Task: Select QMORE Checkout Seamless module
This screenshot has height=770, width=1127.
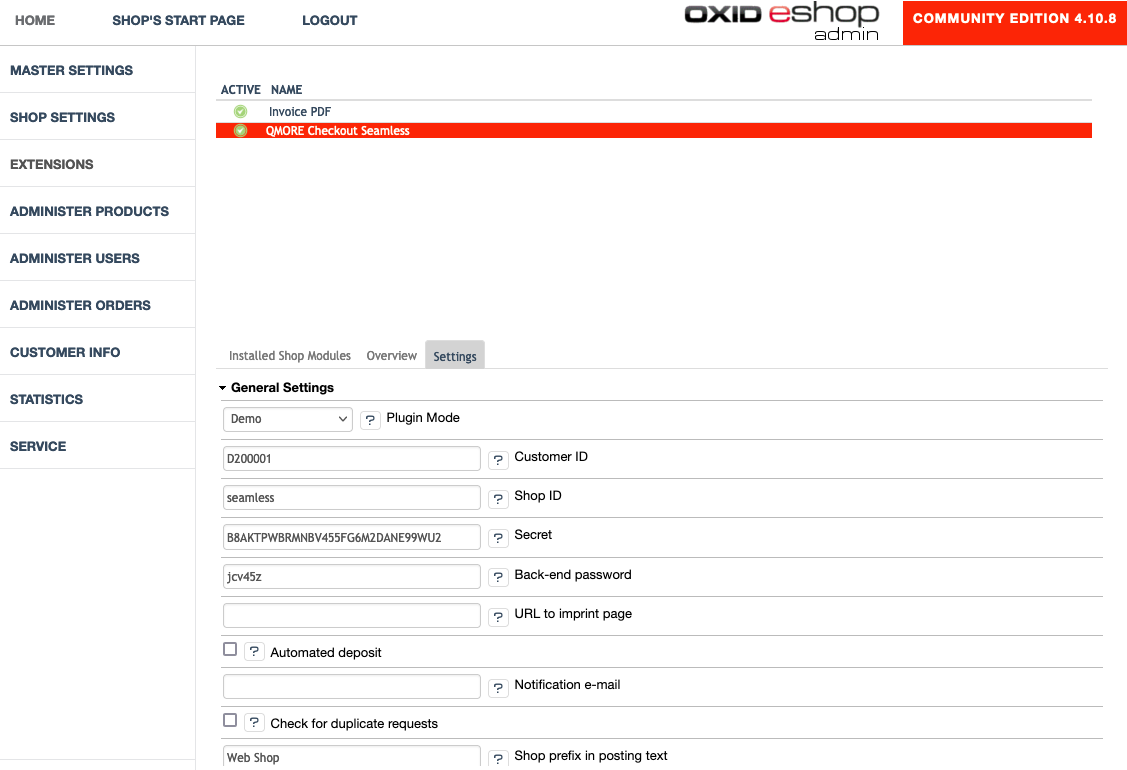Action: pyautogui.click(x=653, y=131)
